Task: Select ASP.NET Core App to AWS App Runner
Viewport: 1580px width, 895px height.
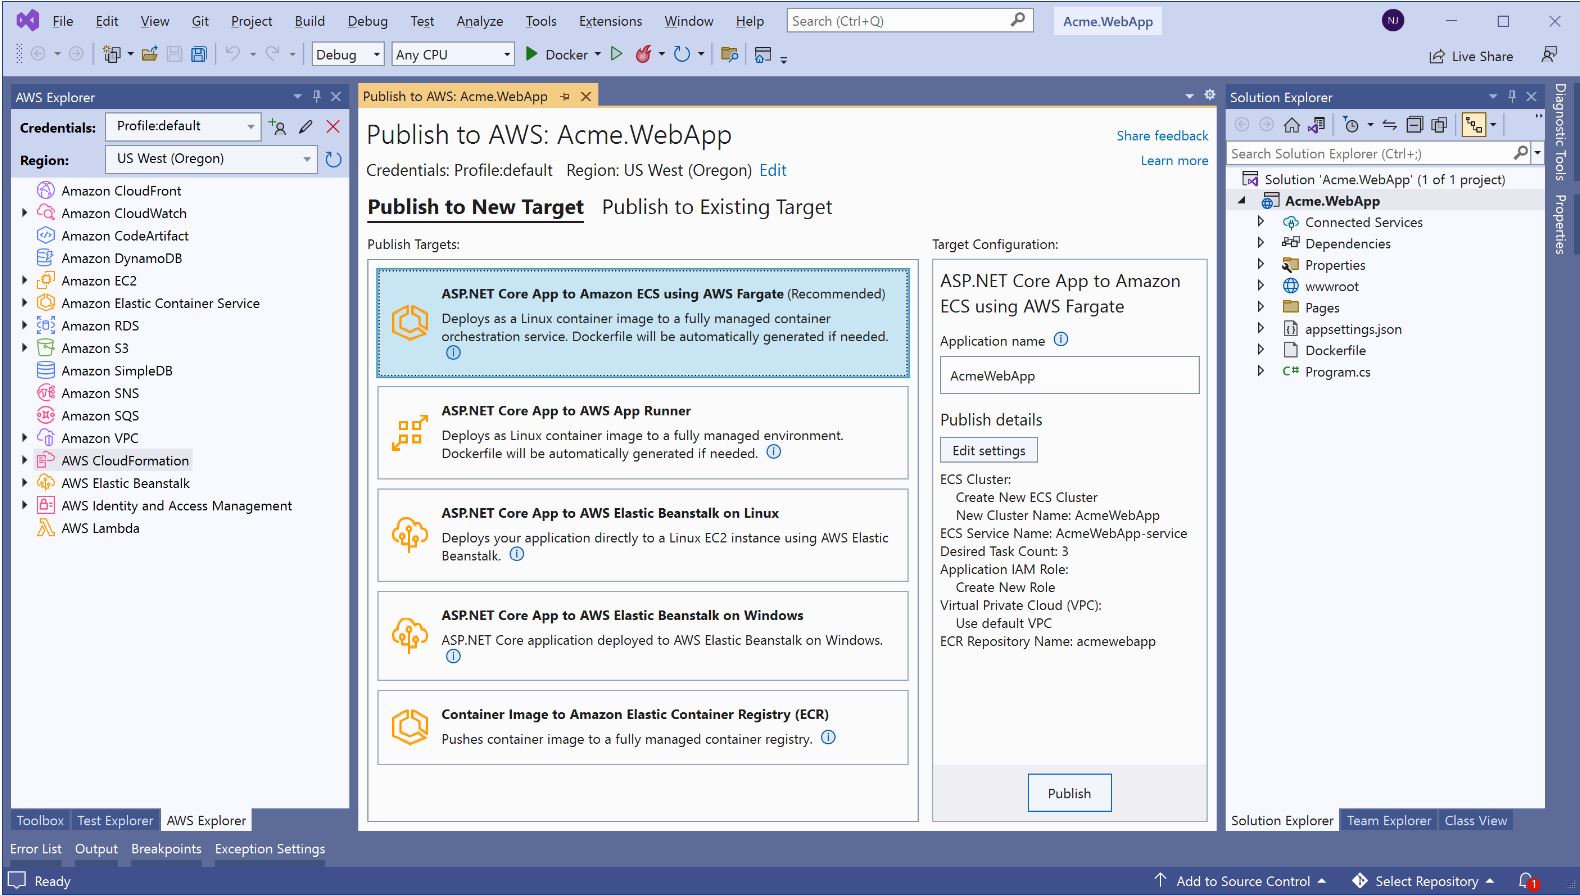Action: click(x=643, y=432)
